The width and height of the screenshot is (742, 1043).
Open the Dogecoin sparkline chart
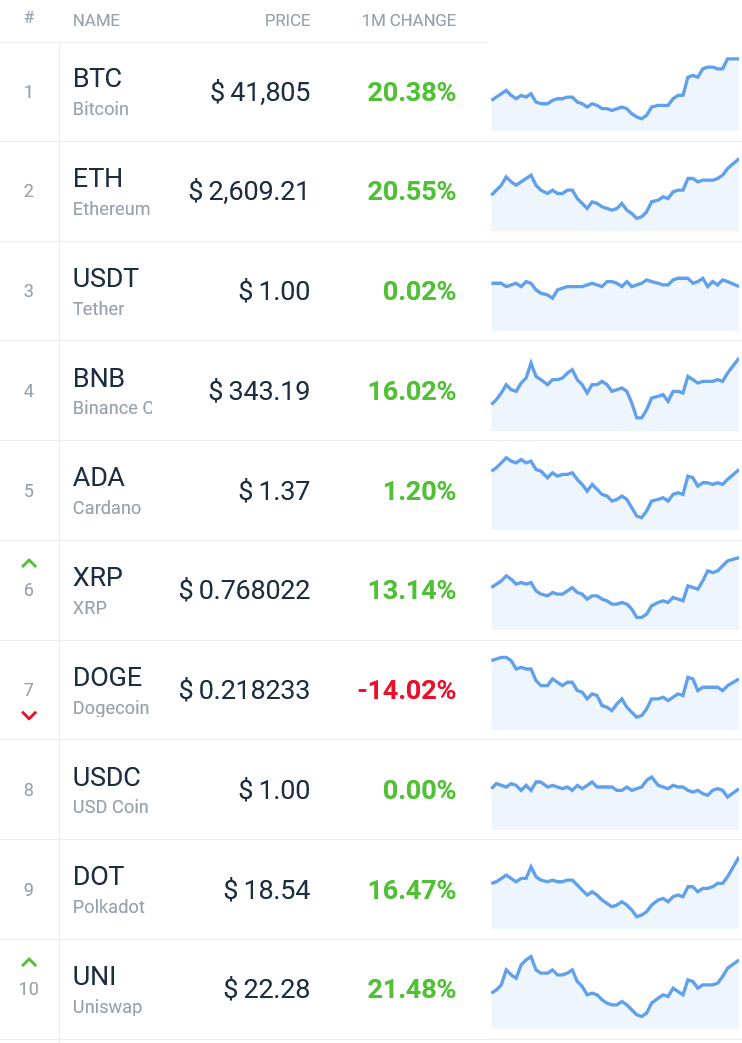coord(615,692)
